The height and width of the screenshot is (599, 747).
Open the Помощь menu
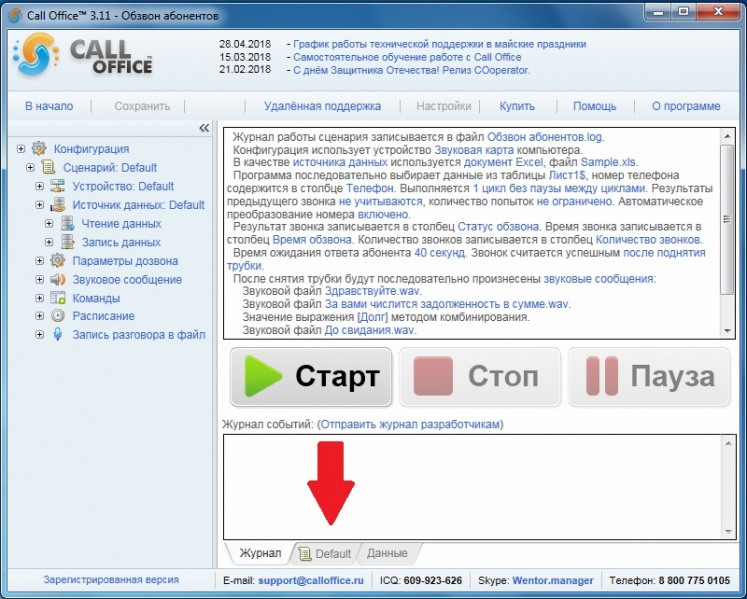[x=595, y=106]
